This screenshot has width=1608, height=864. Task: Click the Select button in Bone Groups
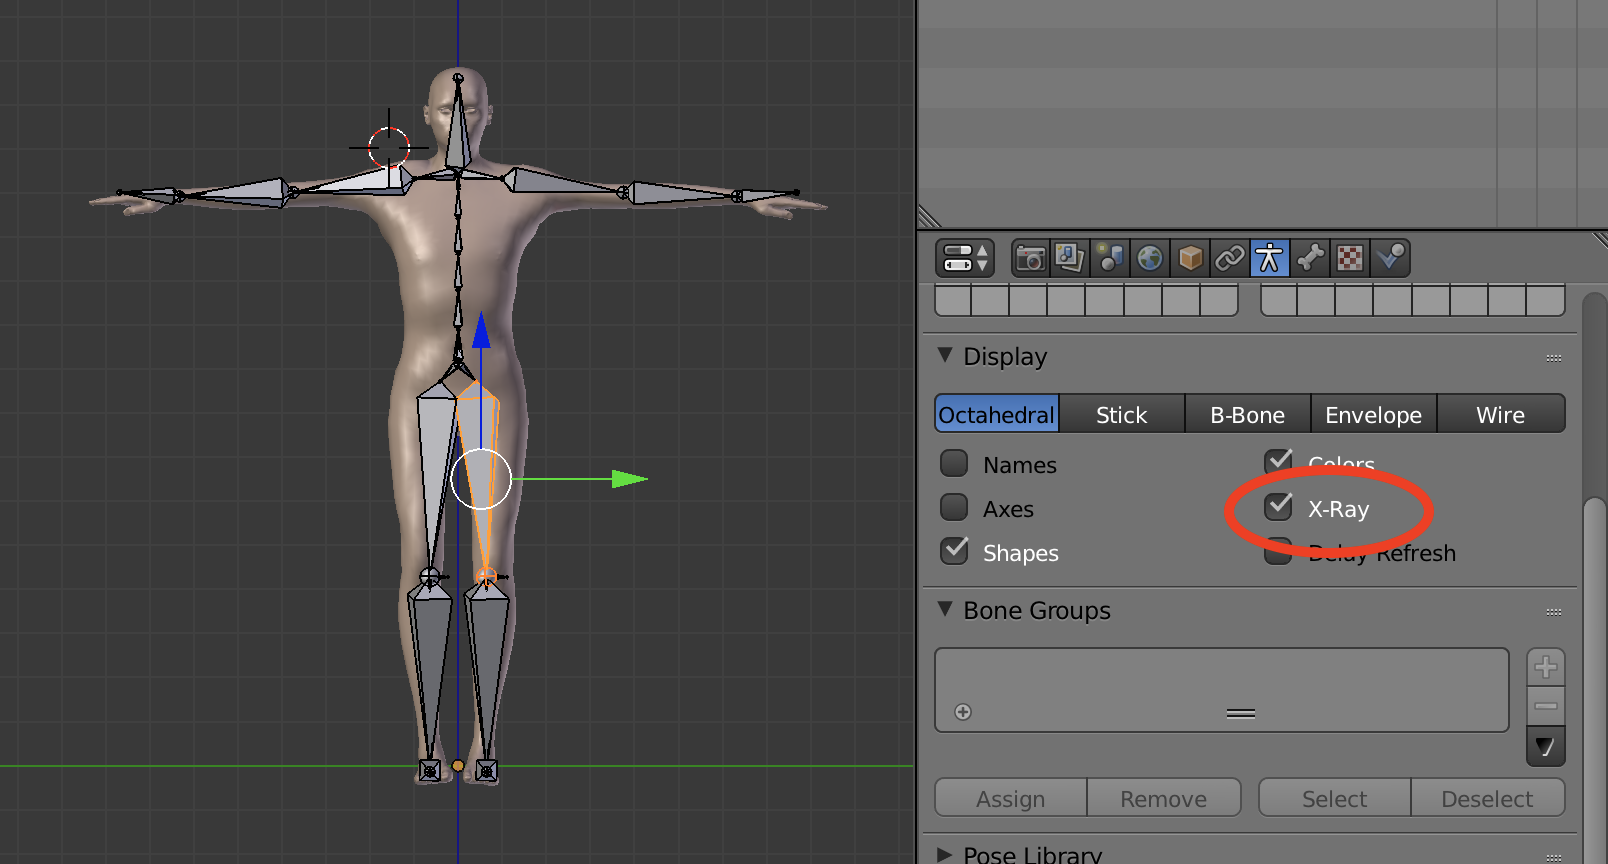tap(1335, 798)
